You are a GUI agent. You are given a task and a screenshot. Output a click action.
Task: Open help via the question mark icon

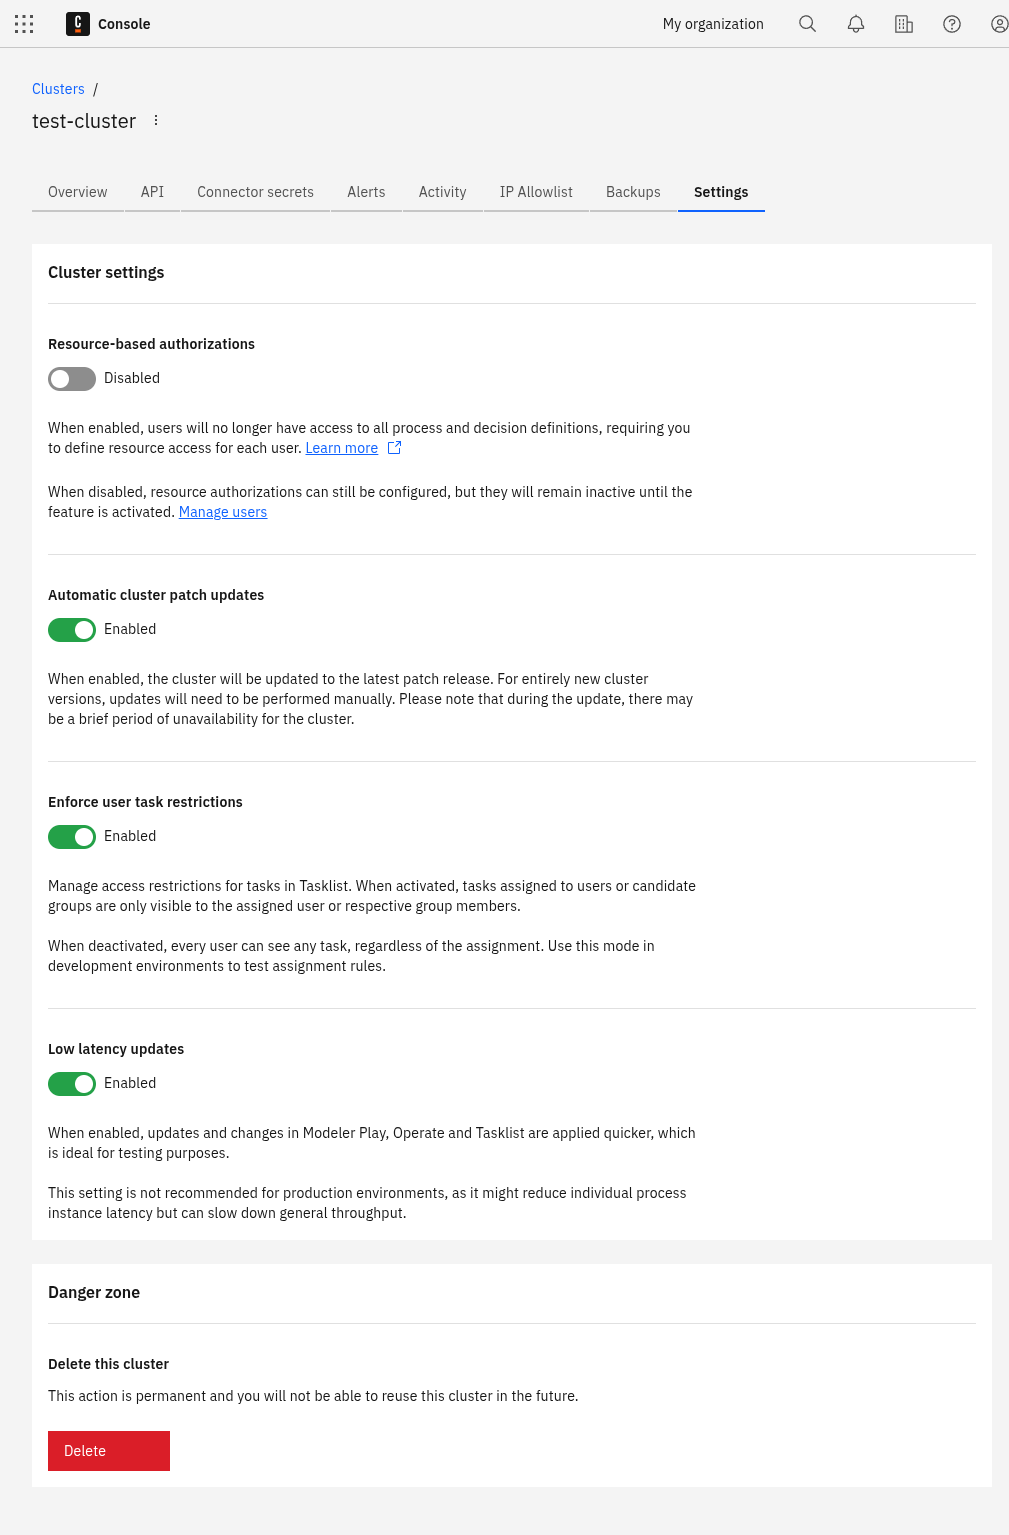coord(951,24)
